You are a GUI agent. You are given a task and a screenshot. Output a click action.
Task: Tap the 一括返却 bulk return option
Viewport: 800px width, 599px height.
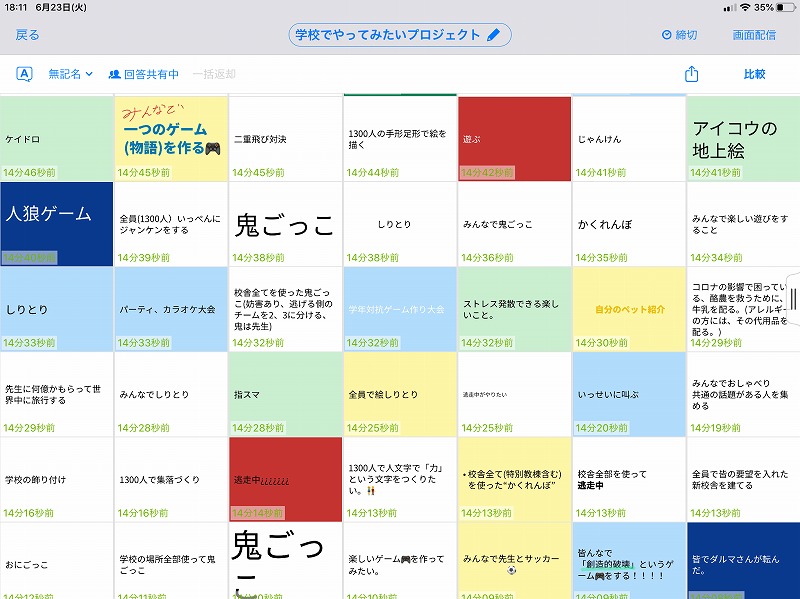pos(214,74)
